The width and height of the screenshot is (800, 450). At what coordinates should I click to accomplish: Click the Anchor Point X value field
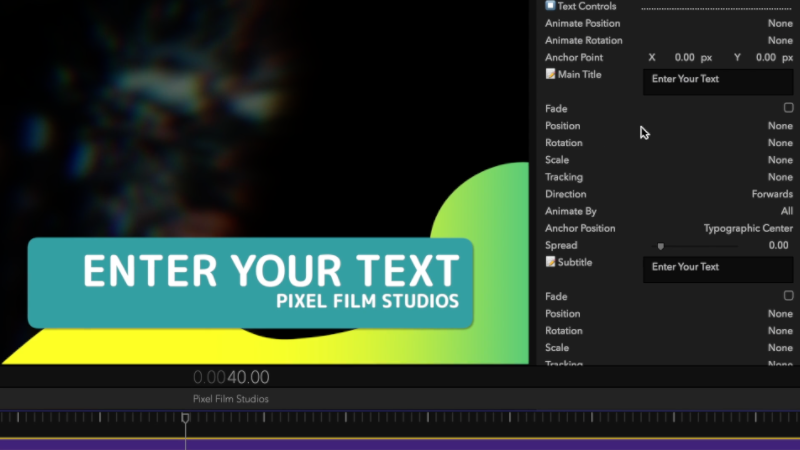point(684,58)
